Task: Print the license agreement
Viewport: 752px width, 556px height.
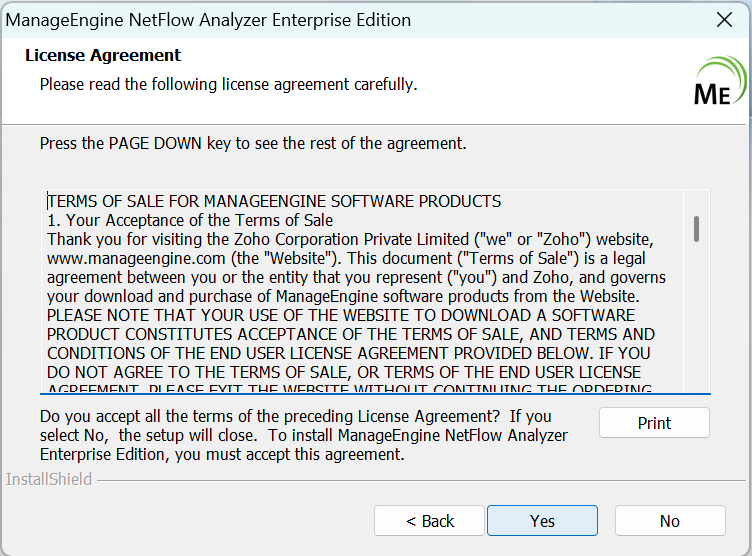Action: (654, 423)
